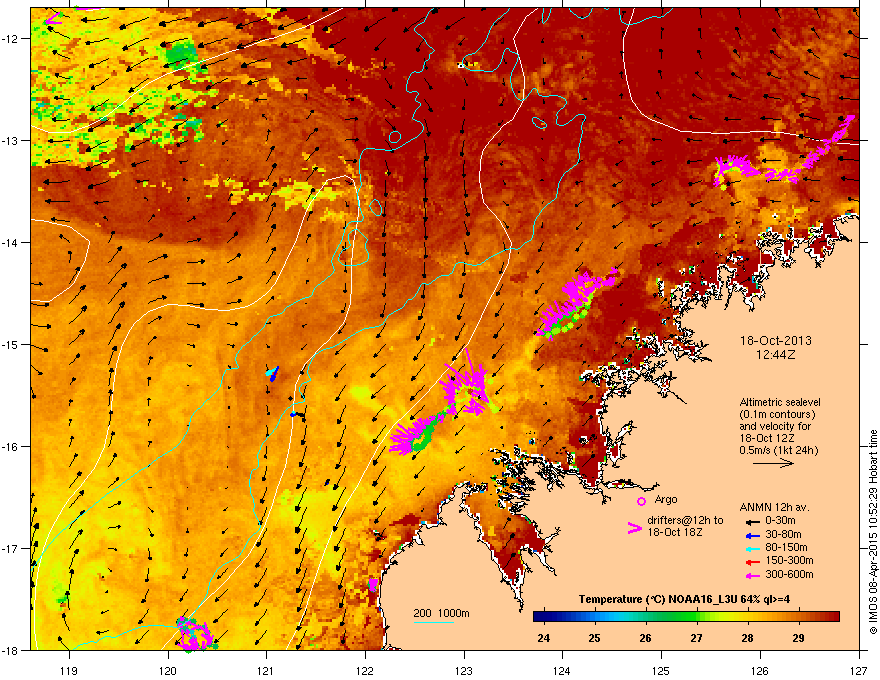This screenshot has height=680, width=880.
Task: Click the '30-80m' depth label
Action: pos(783,534)
